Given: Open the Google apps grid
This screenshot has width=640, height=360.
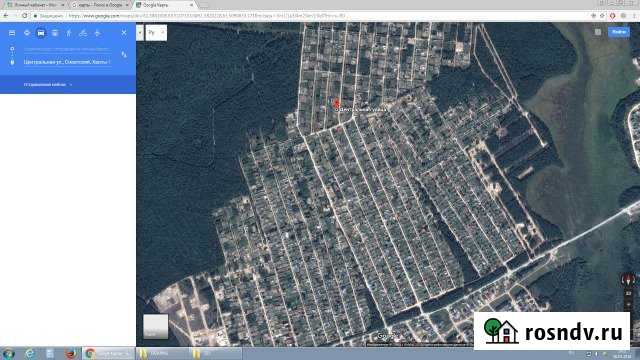Looking at the screenshot, I should pyautogui.click(x=598, y=32).
